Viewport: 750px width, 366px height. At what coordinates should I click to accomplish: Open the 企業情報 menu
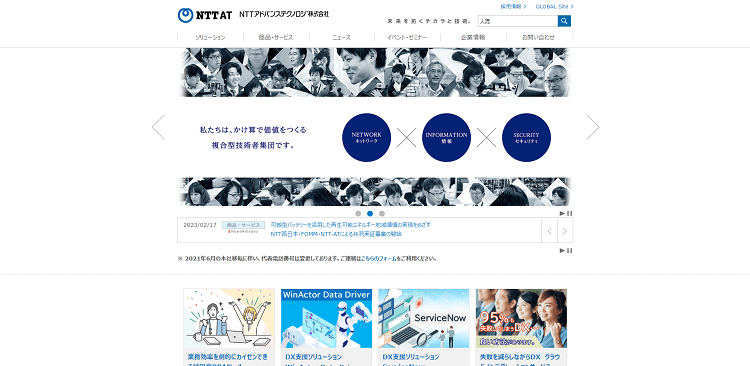(x=473, y=37)
